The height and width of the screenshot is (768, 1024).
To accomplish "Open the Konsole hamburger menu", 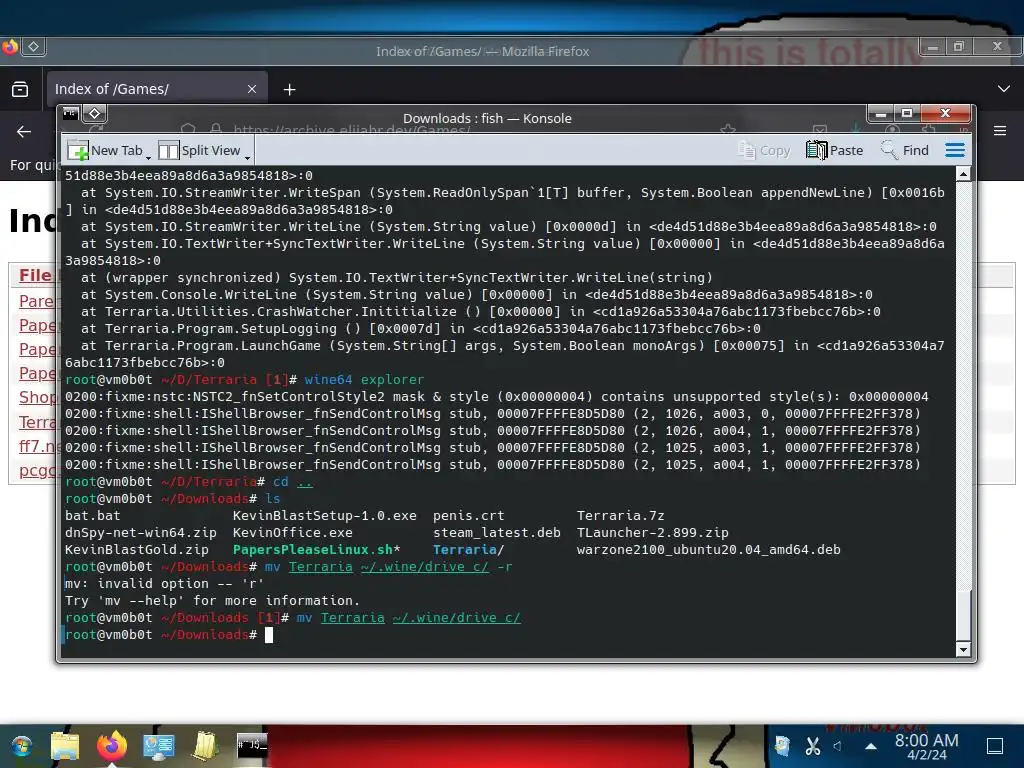I will (955, 151).
